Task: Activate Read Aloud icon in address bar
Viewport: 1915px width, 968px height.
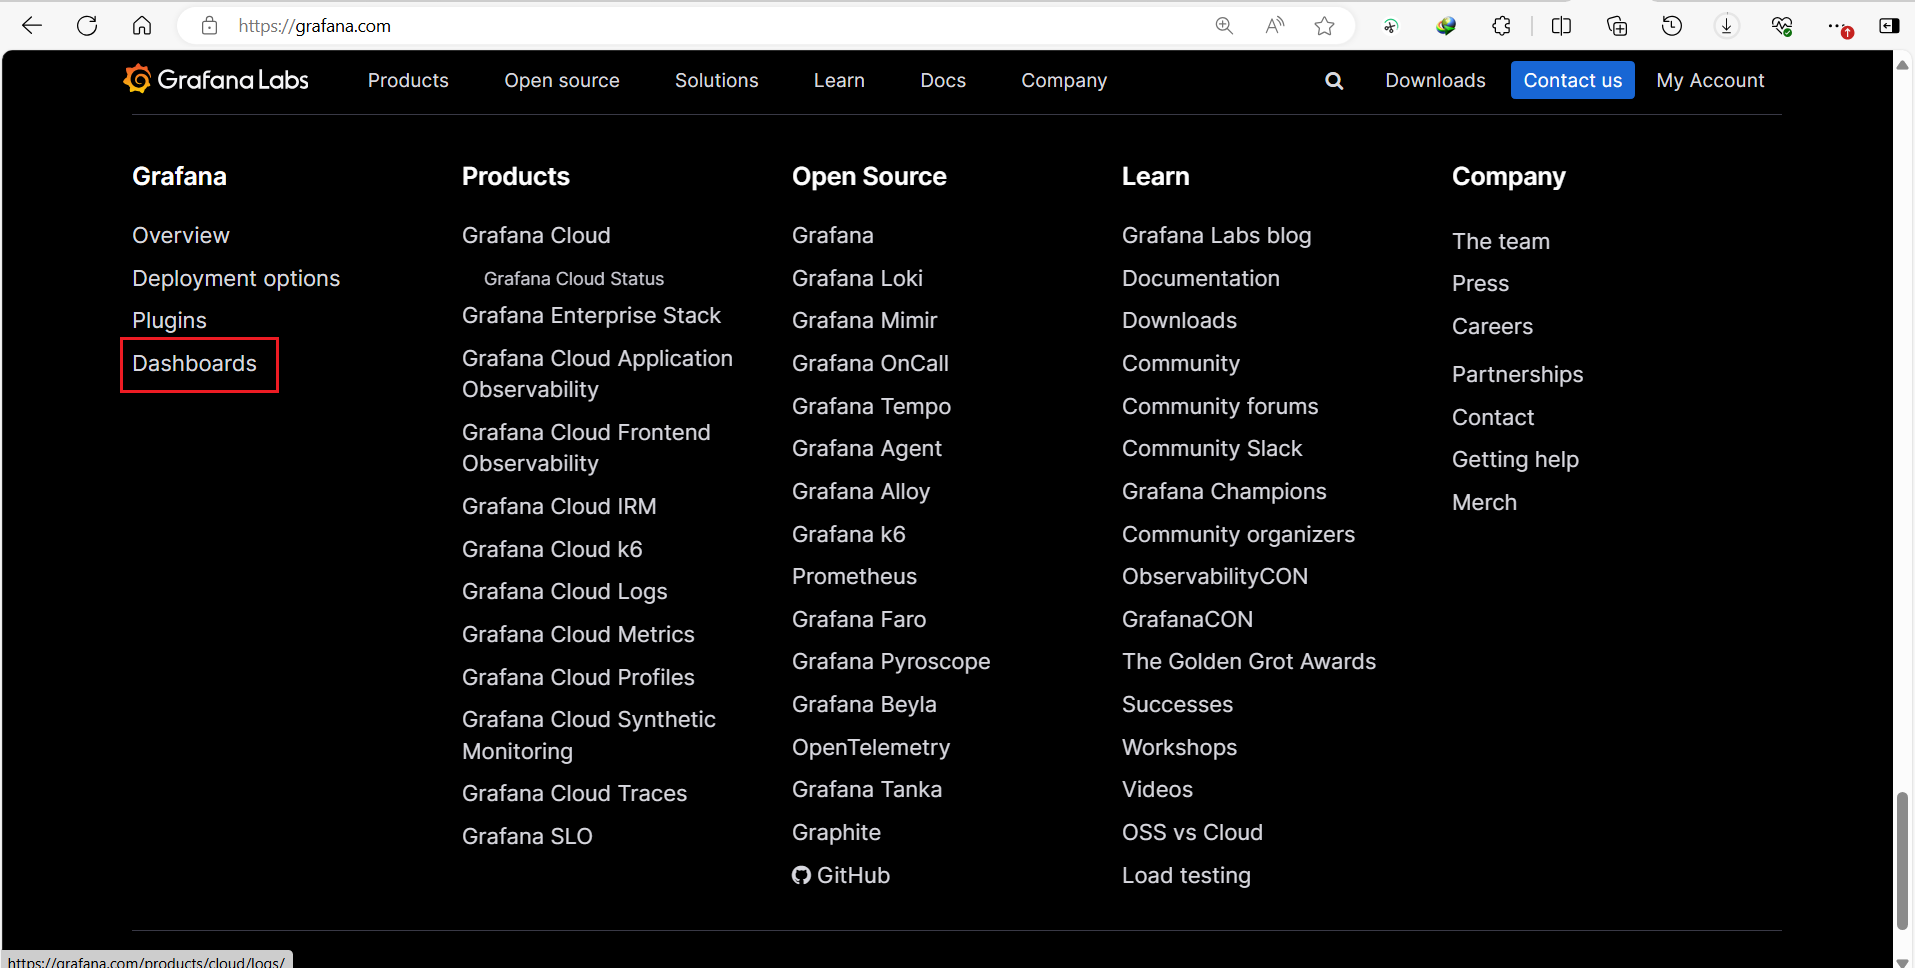Action: [x=1275, y=26]
